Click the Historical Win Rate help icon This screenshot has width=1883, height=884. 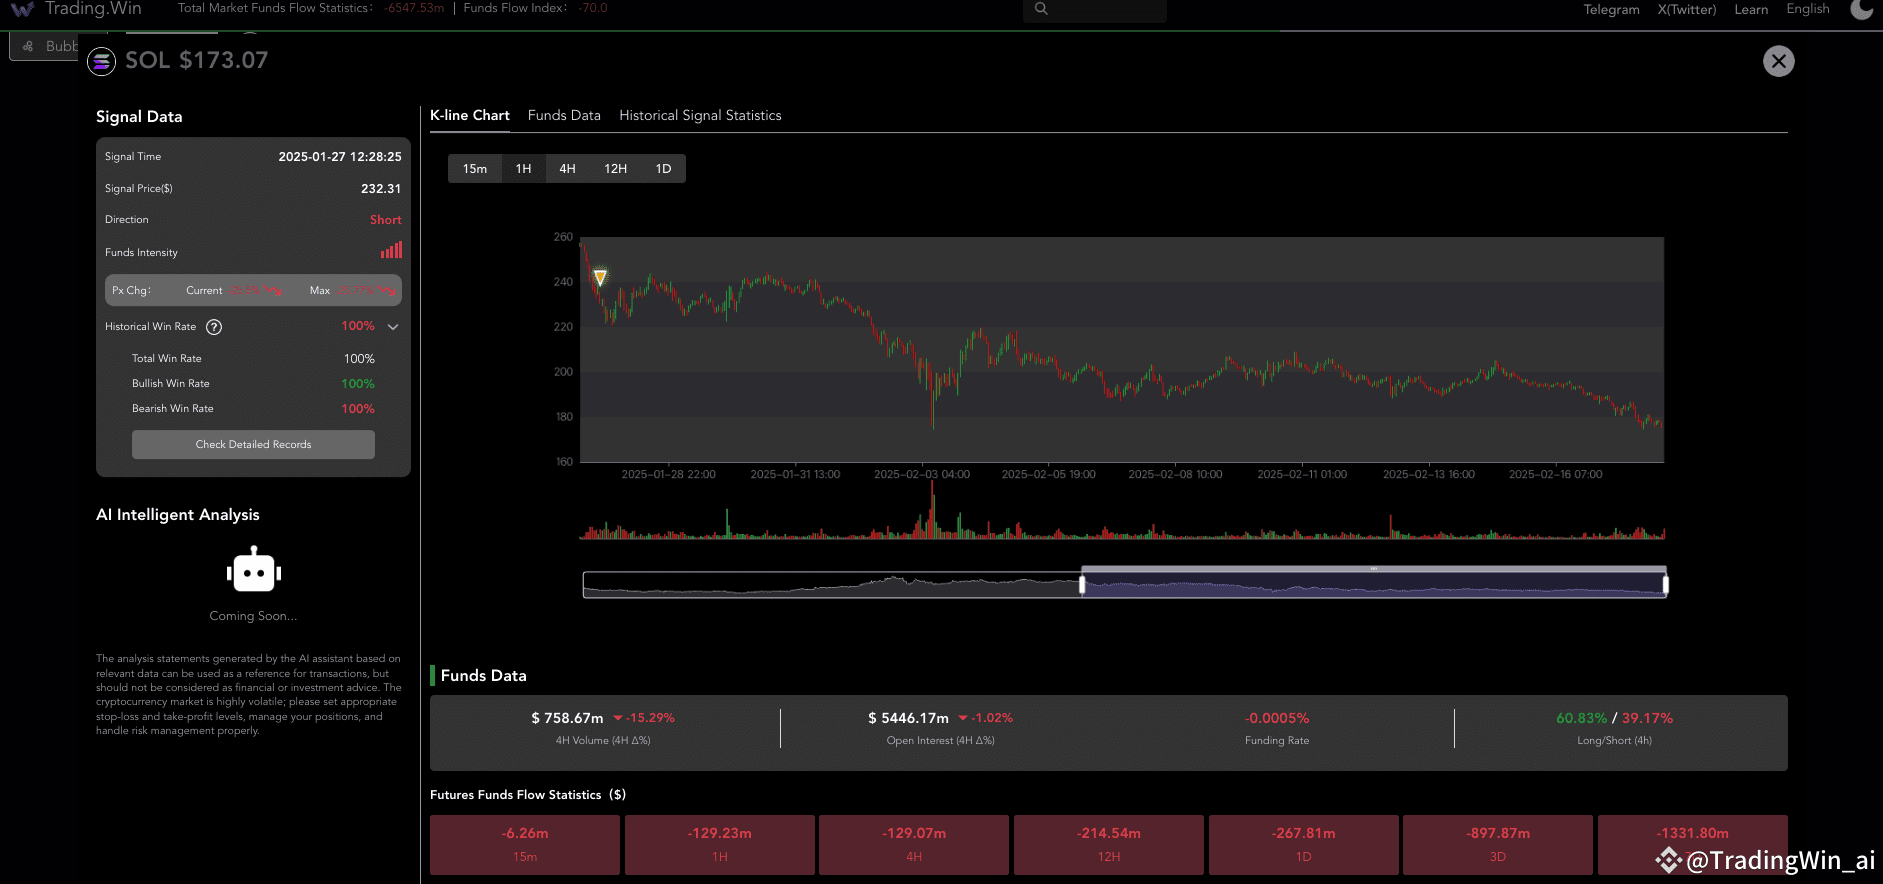click(x=214, y=327)
